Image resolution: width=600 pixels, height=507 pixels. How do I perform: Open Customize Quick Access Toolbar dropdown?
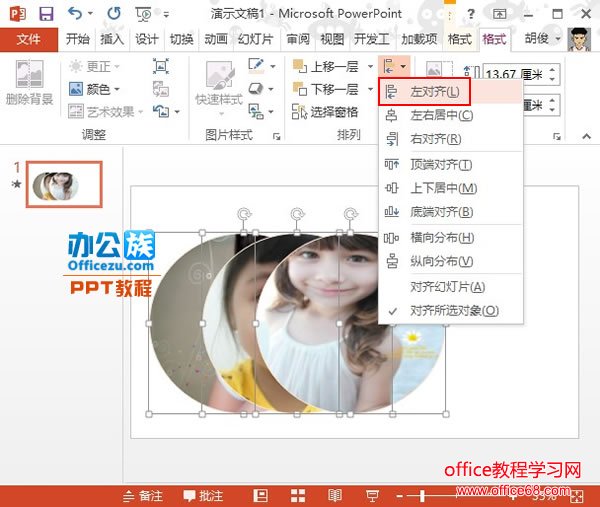166,15
